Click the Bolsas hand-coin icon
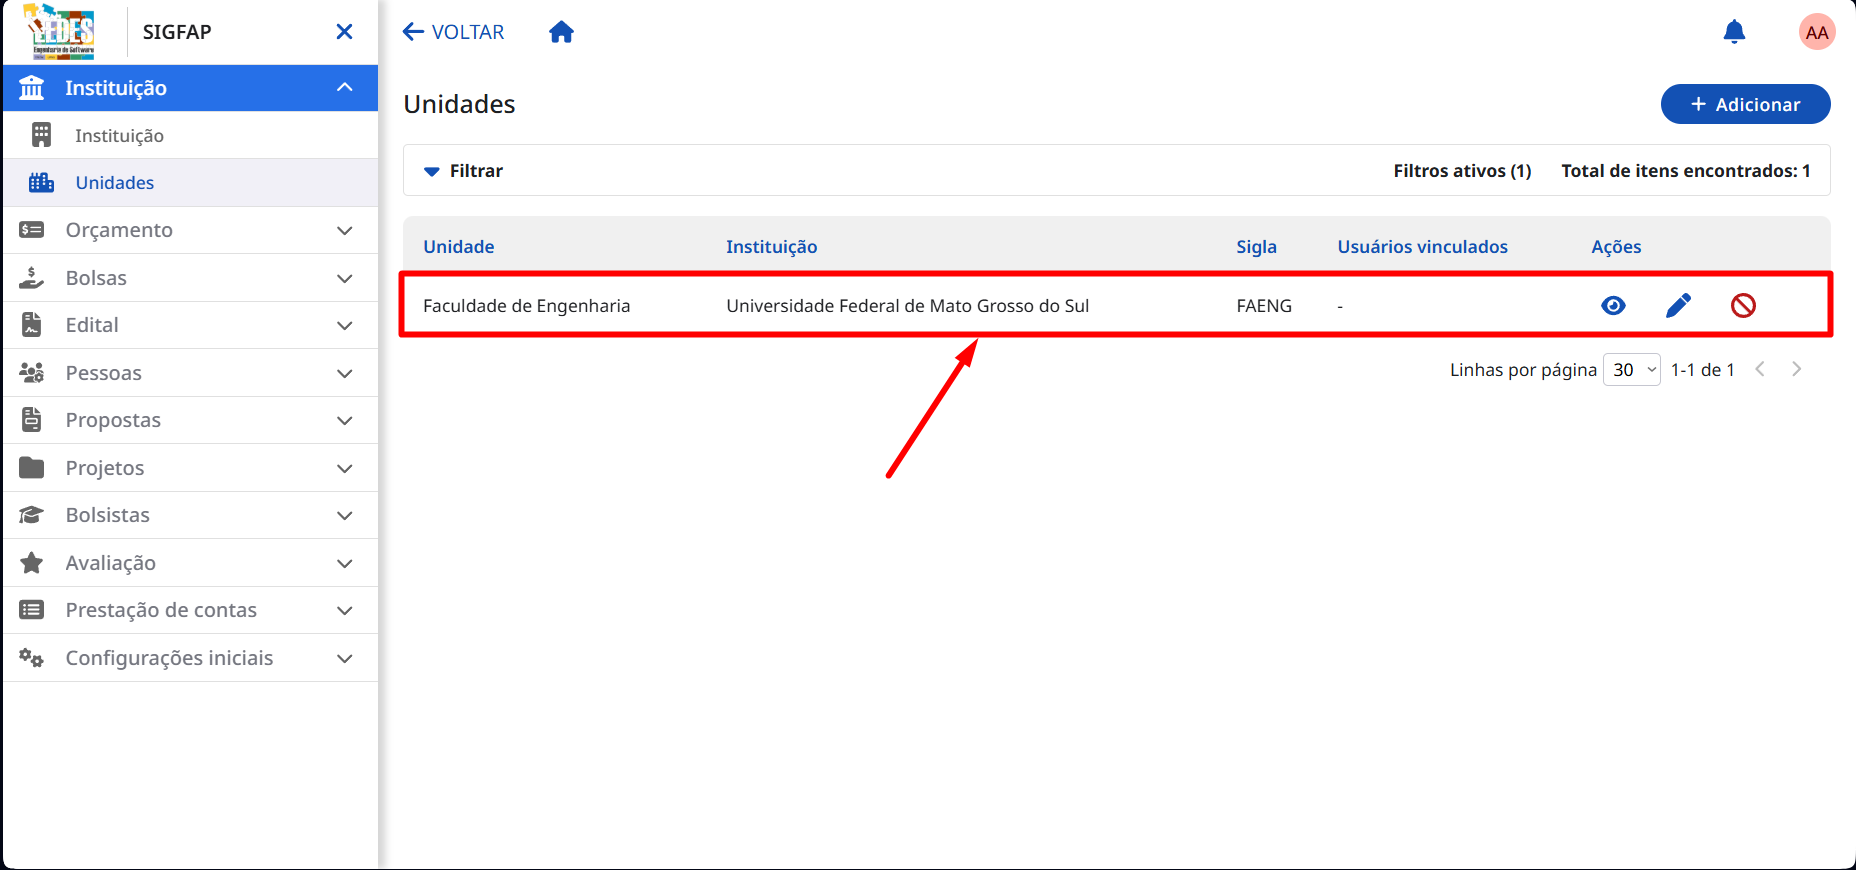This screenshot has width=1856, height=870. coord(32,278)
